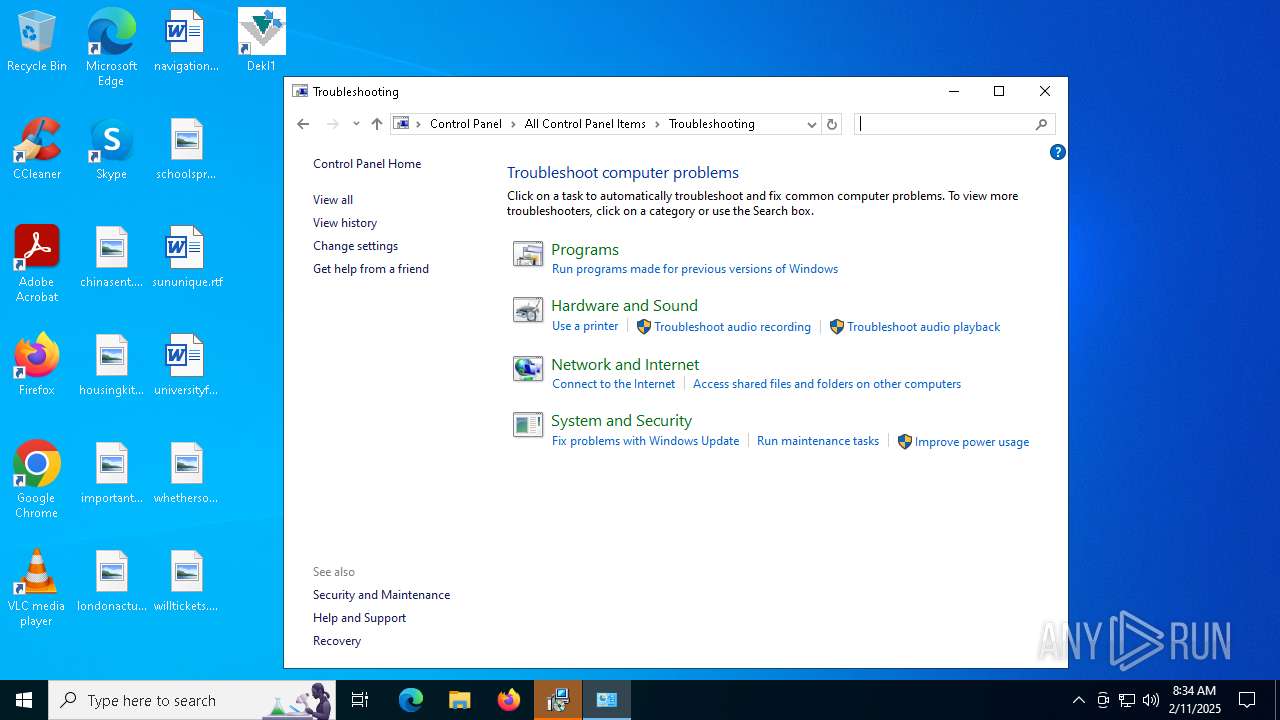Open Connect to the Internet troubleshooter
This screenshot has width=1280, height=720.
[x=614, y=384]
